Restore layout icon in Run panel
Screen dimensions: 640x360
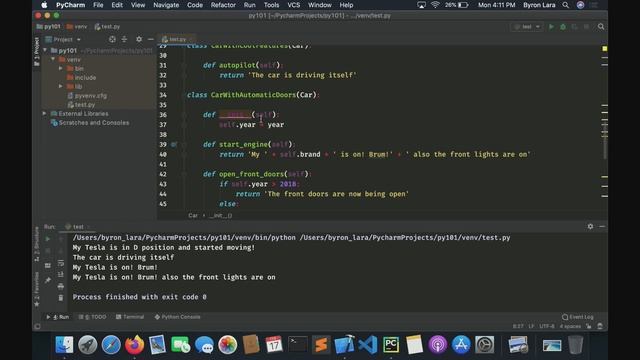point(48,265)
